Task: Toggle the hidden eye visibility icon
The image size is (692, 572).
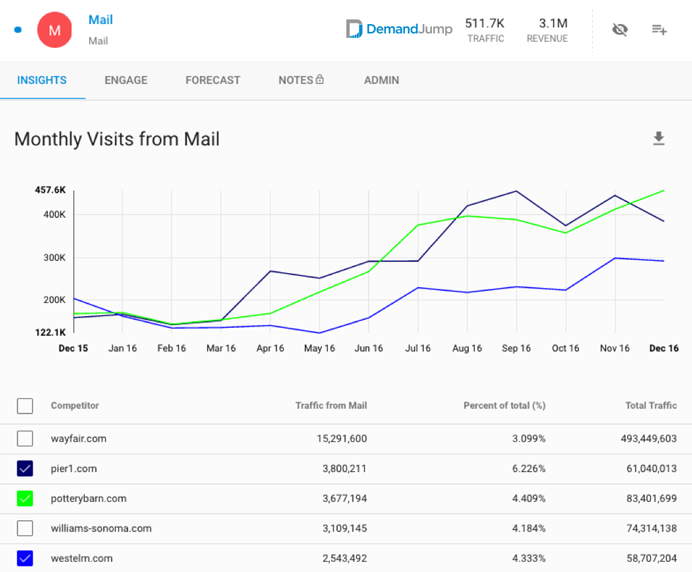Action: (x=620, y=30)
